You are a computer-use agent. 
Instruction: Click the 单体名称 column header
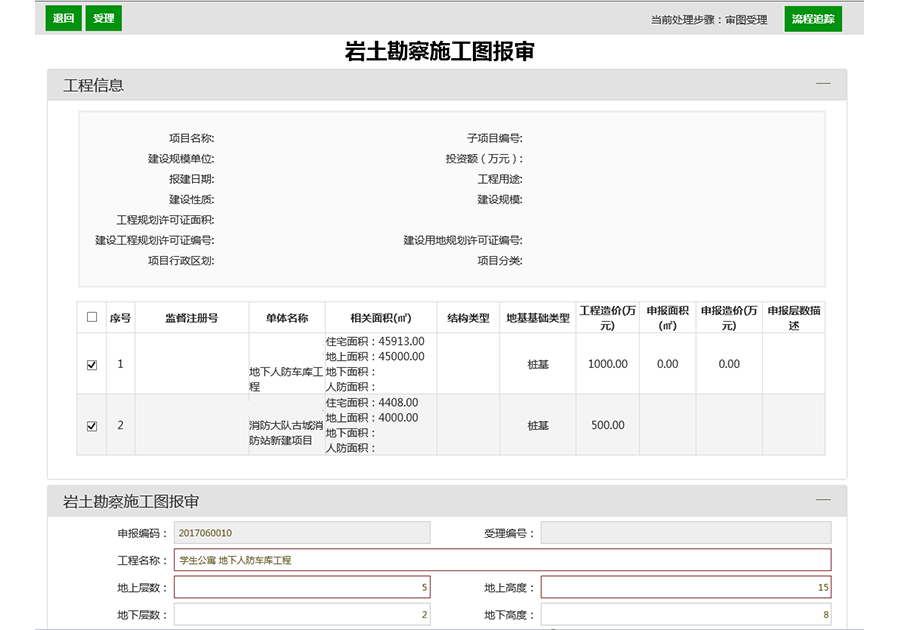[286, 318]
